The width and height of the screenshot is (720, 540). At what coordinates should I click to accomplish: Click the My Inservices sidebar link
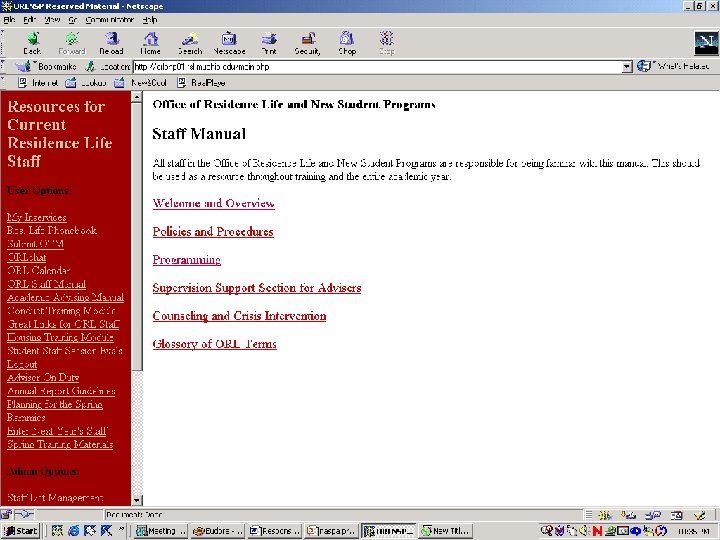coord(37,217)
